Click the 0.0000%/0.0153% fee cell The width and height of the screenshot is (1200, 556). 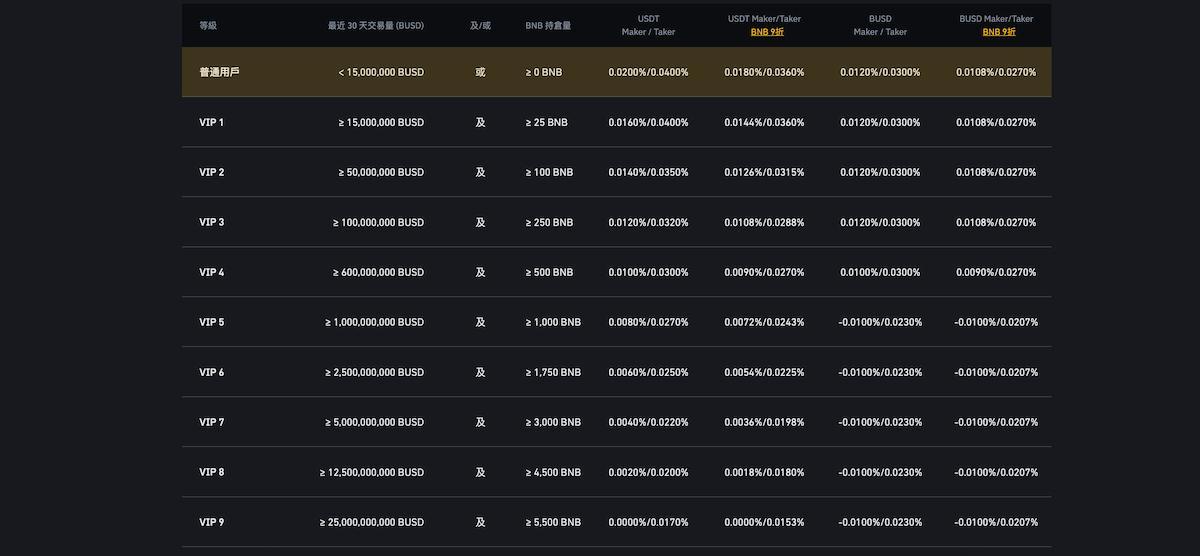[764, 522]
